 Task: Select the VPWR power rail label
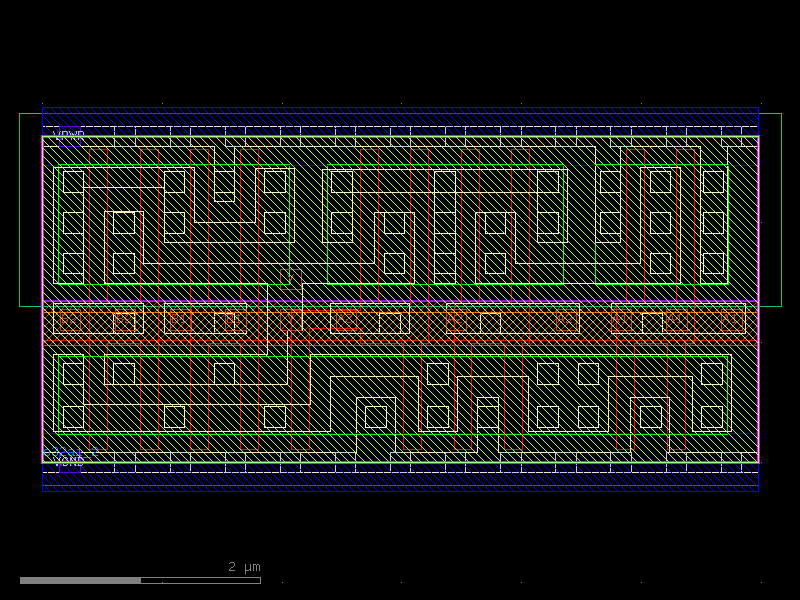click(67, 133)
